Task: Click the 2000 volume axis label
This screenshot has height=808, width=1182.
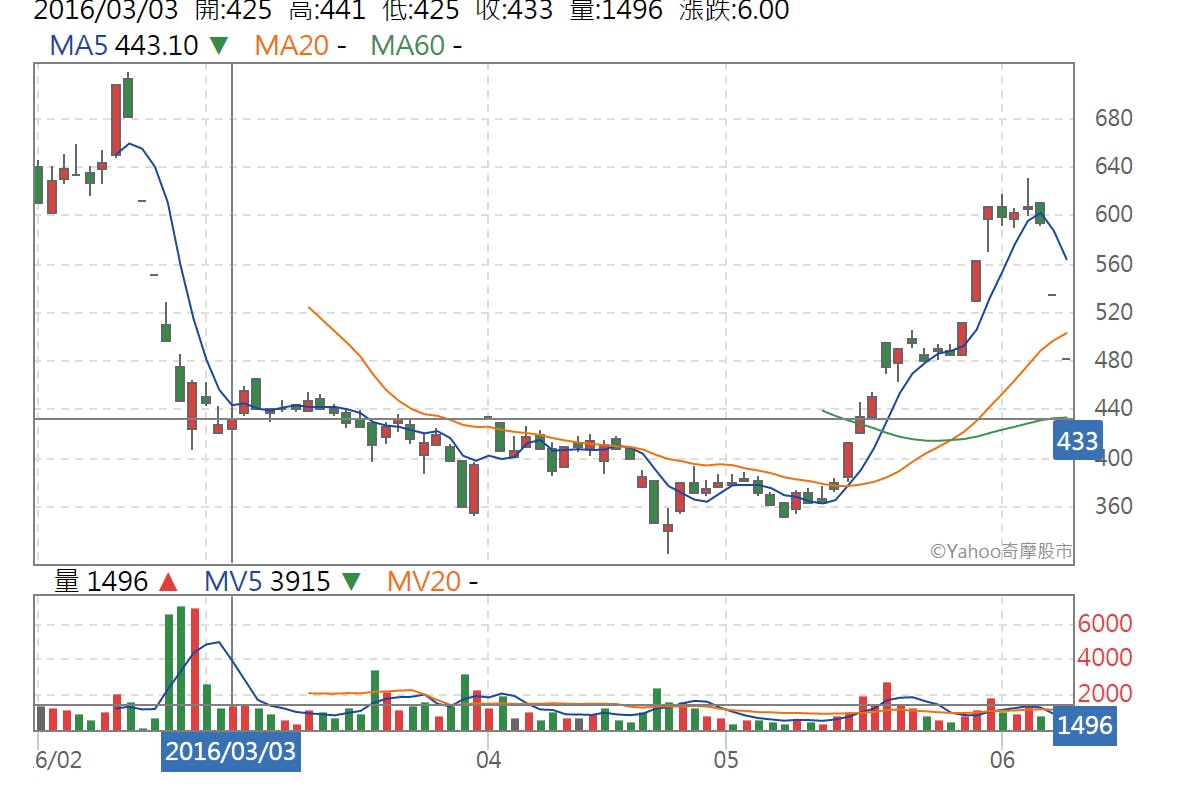Action: pyautogui.click(x=1104, y=693)
